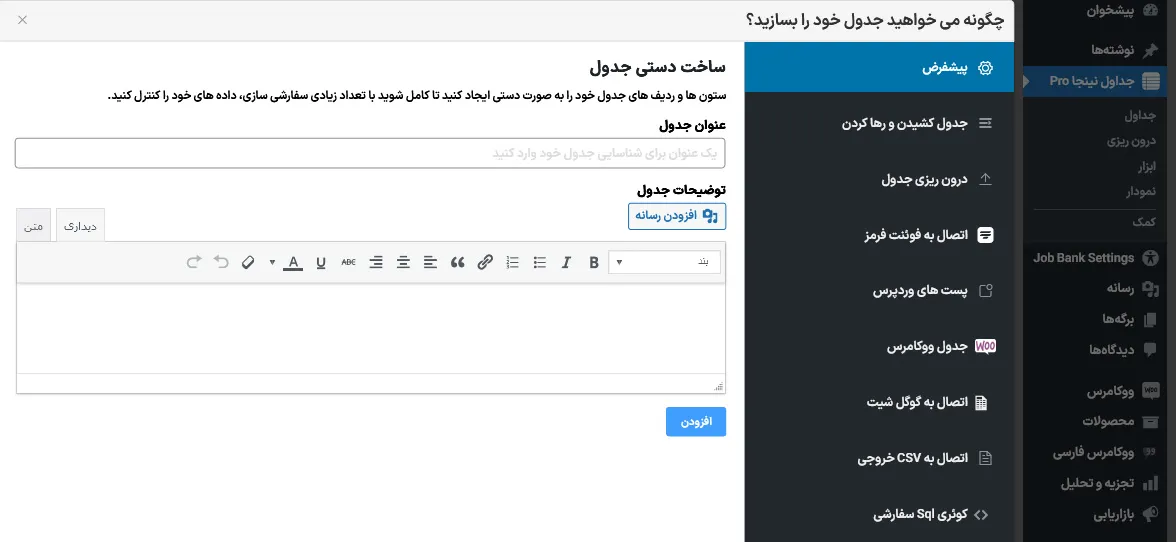This screenshot has height=542, width=1176.
Task: Open تجزیه و تحلیل analytics in sidebar
Action: [x=1098, y=484]
